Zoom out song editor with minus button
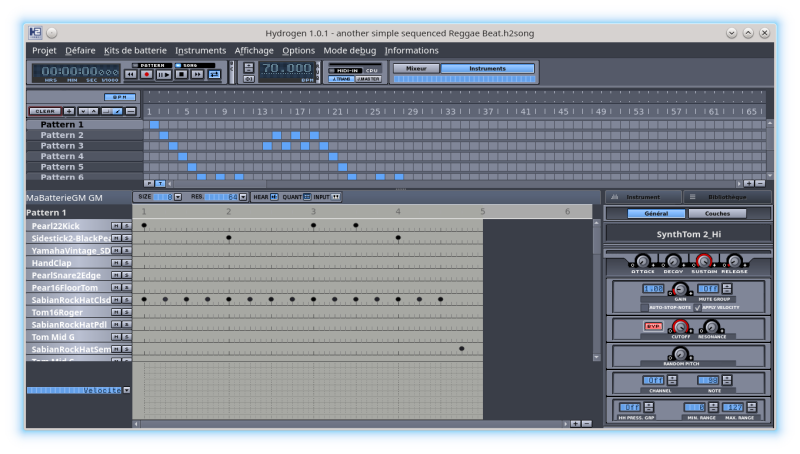This screenshot has width=800, height=454. 760,183
